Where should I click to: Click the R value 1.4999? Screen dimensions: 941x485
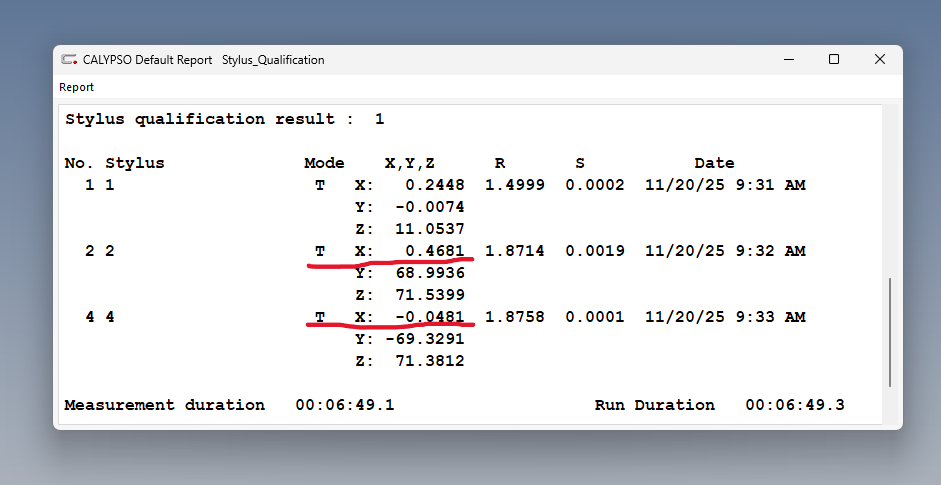point(515,185)
